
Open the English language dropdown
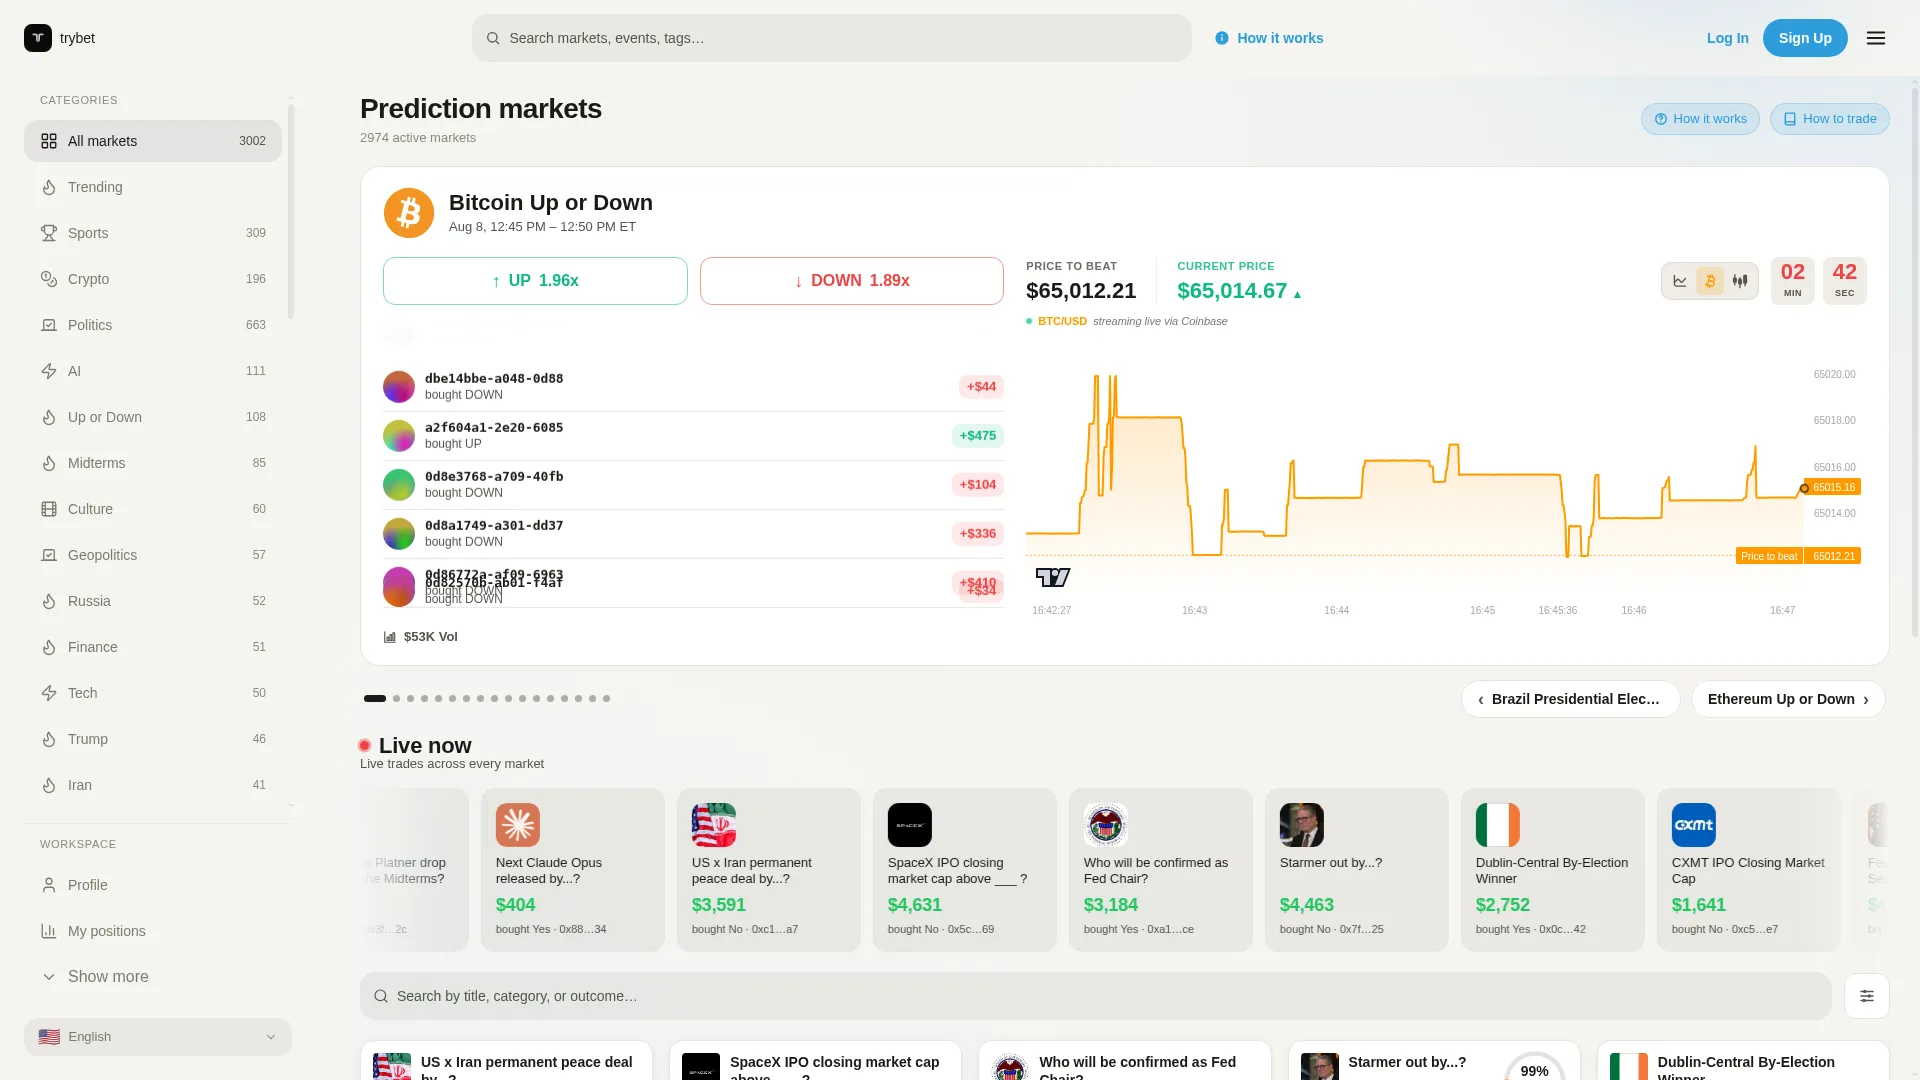coord(158,1037)
